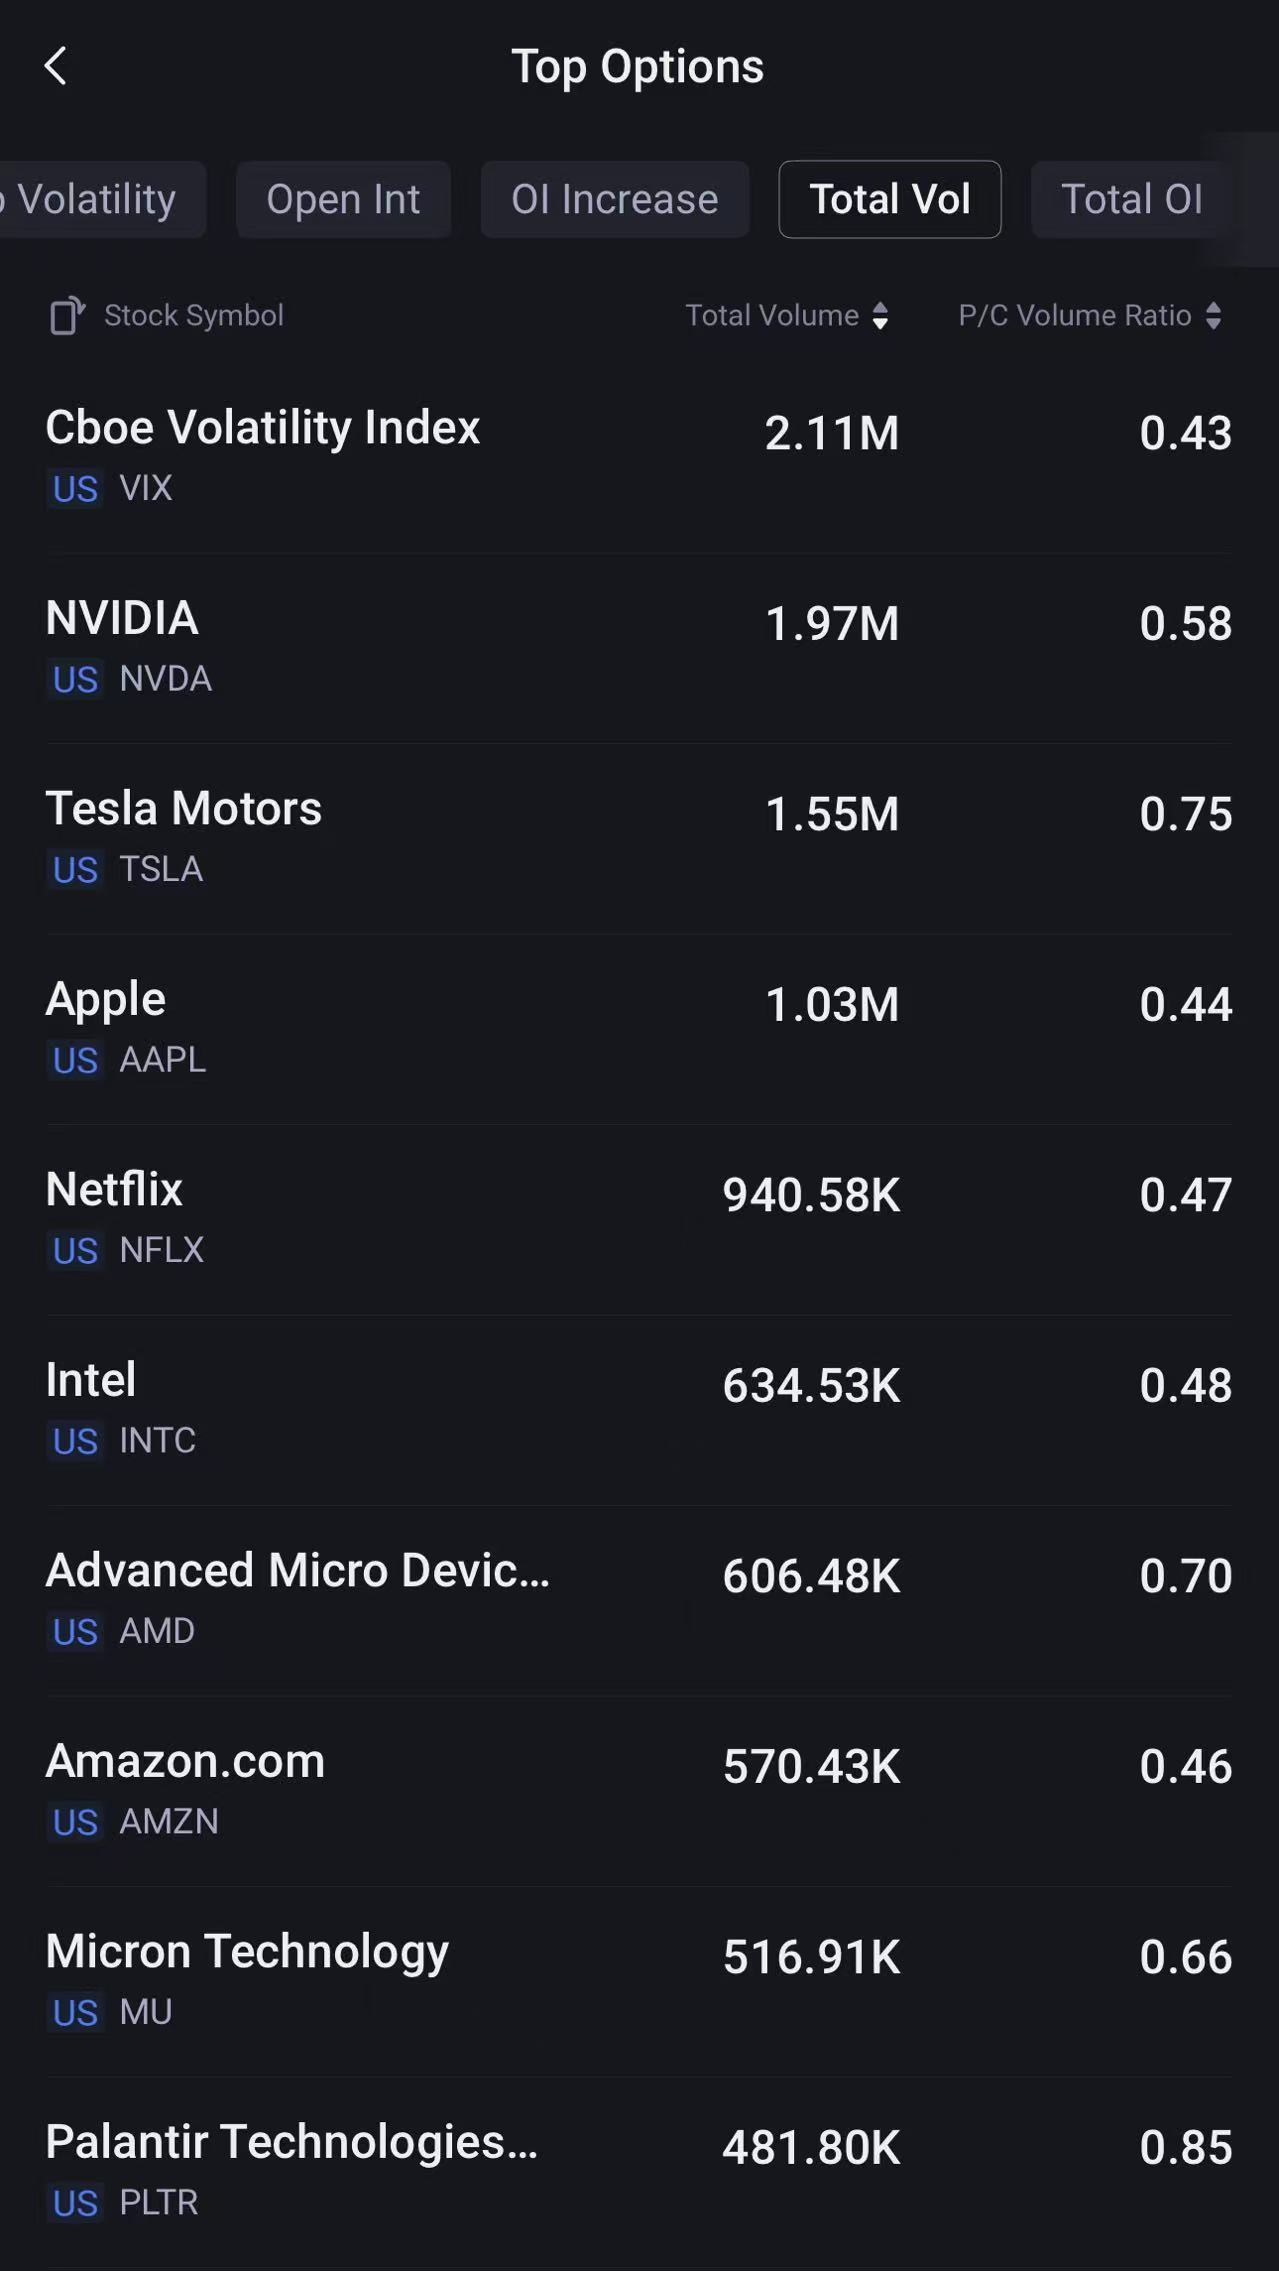
Task: Click the Stock Symbol column header
Action: tap(194, 316)
